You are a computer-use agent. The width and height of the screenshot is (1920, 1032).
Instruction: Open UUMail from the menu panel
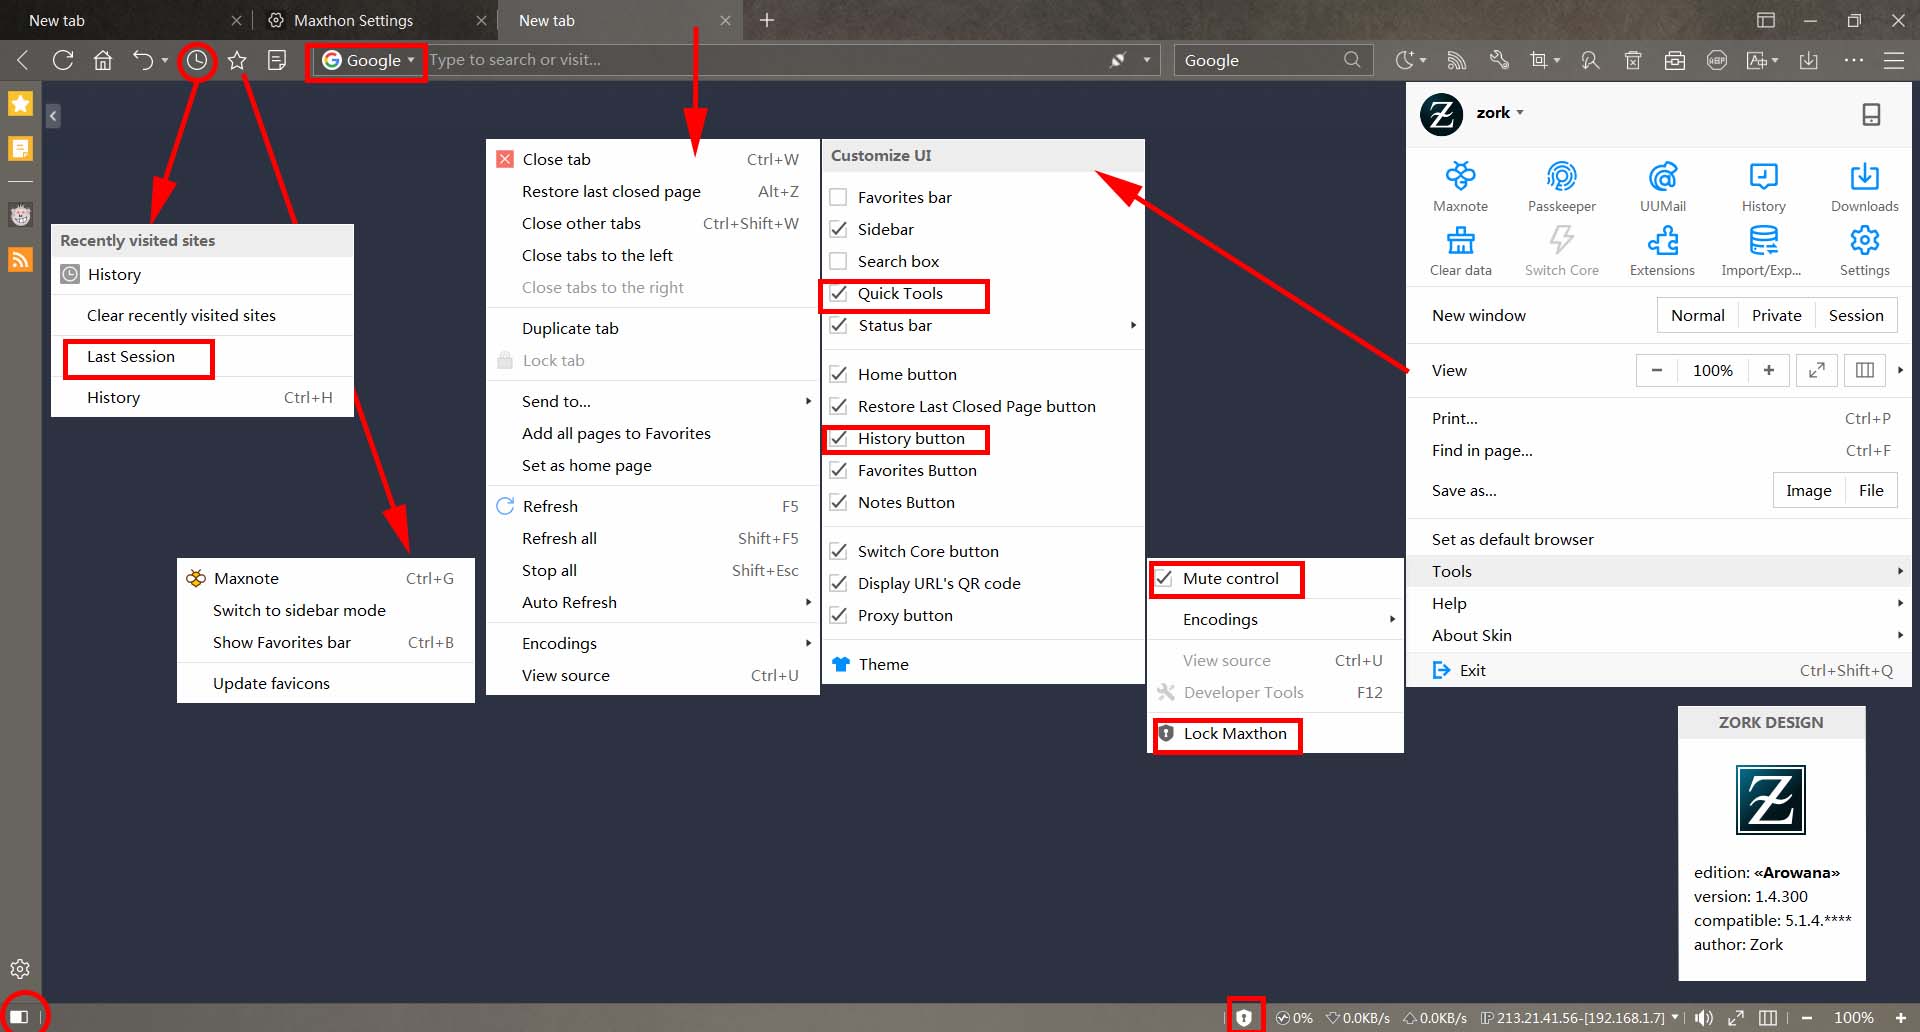click(x=1663, y=186)
